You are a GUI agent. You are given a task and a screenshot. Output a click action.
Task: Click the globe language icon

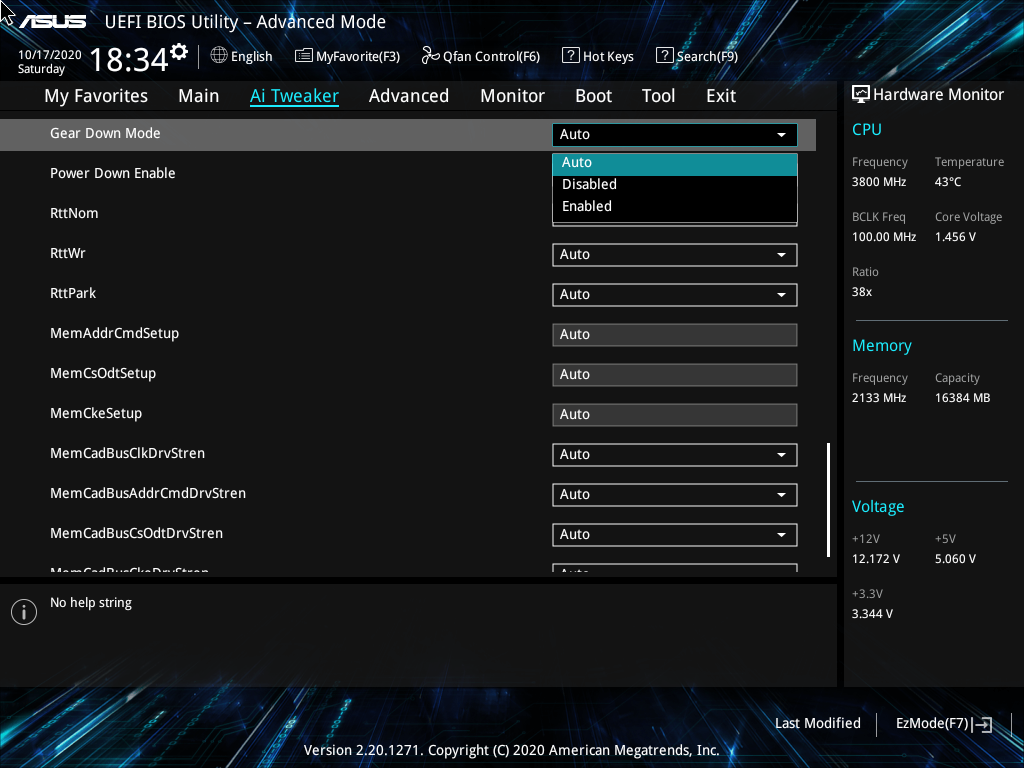click(219, 56)
